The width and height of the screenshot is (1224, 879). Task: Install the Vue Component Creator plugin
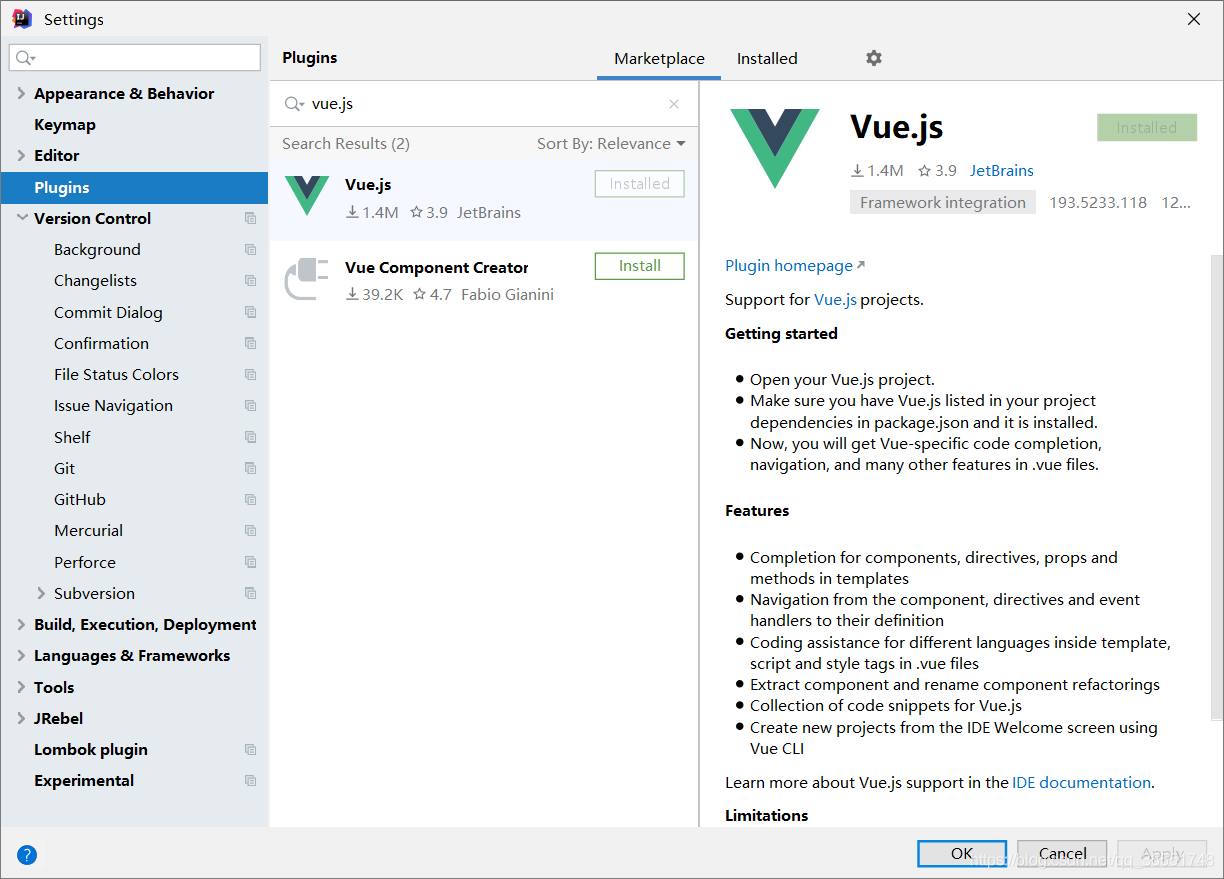tap(640, 266)
